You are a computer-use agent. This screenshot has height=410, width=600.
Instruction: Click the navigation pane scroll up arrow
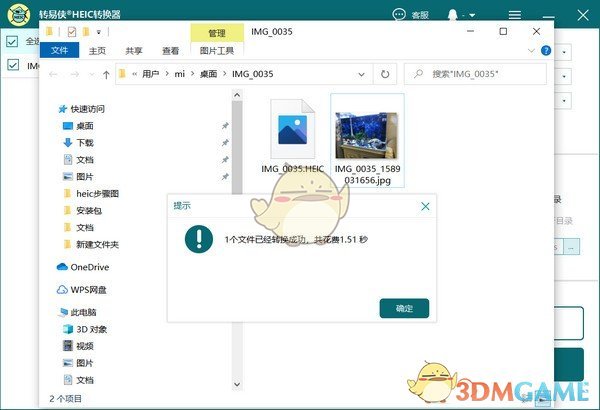click(x=237, y=95)
